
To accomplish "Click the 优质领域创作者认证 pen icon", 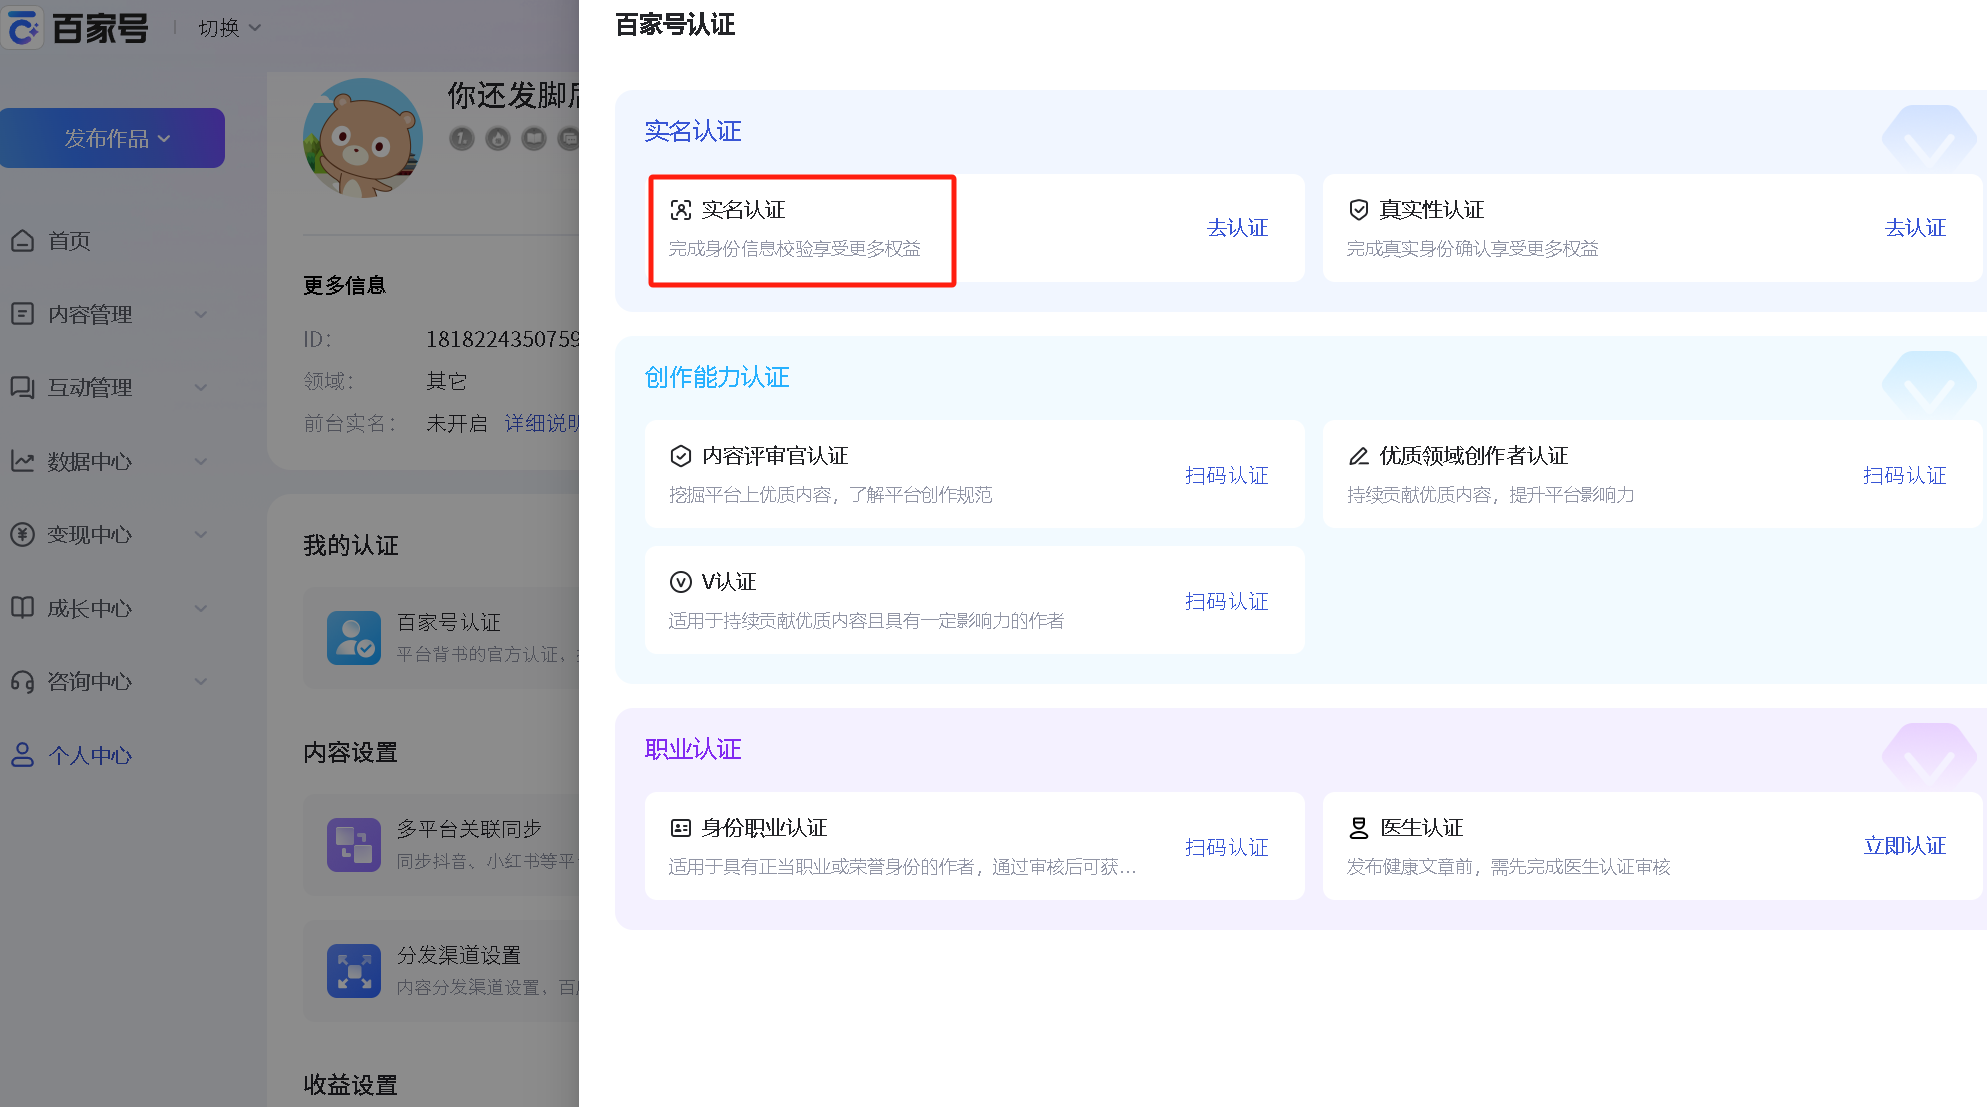I will (x=1359, y=456).
